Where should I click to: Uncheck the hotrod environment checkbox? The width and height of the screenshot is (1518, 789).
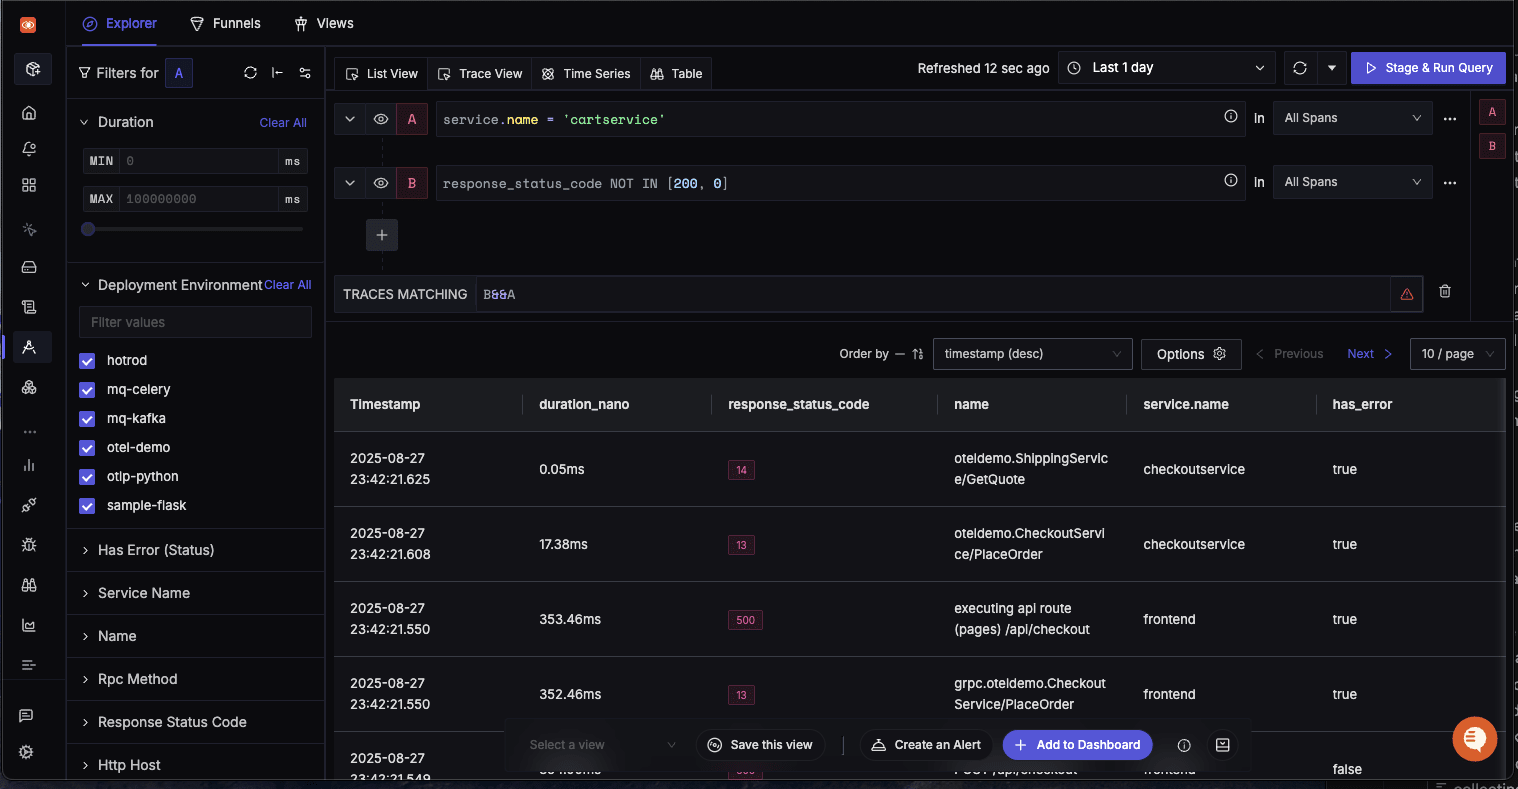tap(87, 361)
